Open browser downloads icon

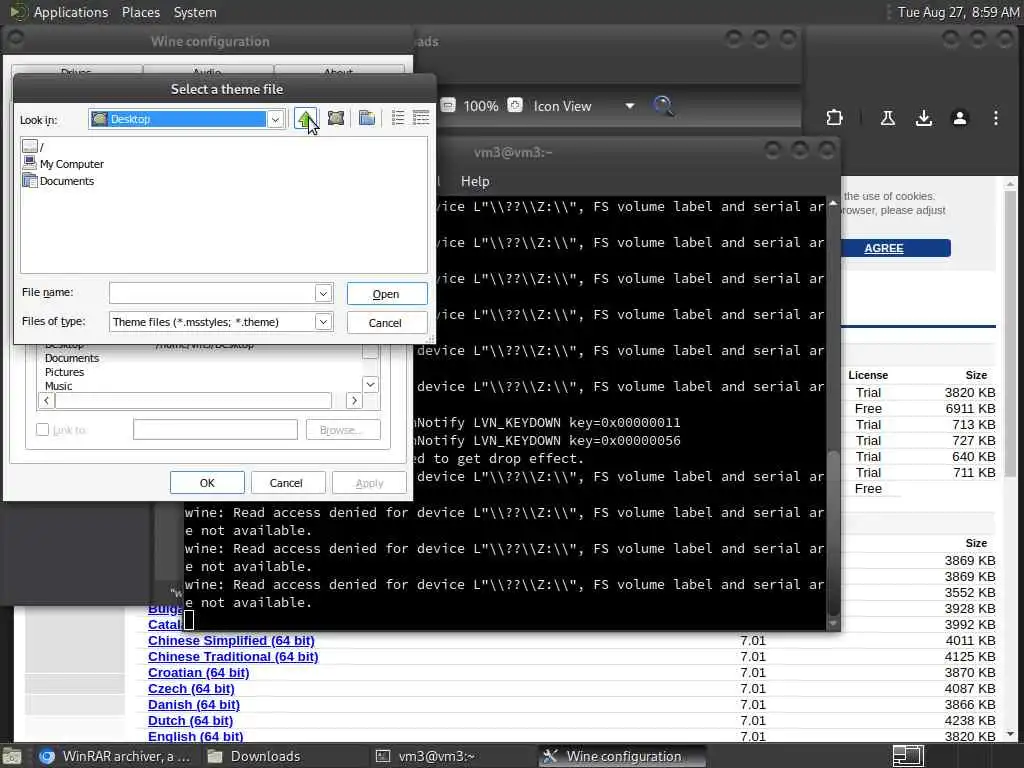click(923, 118)
